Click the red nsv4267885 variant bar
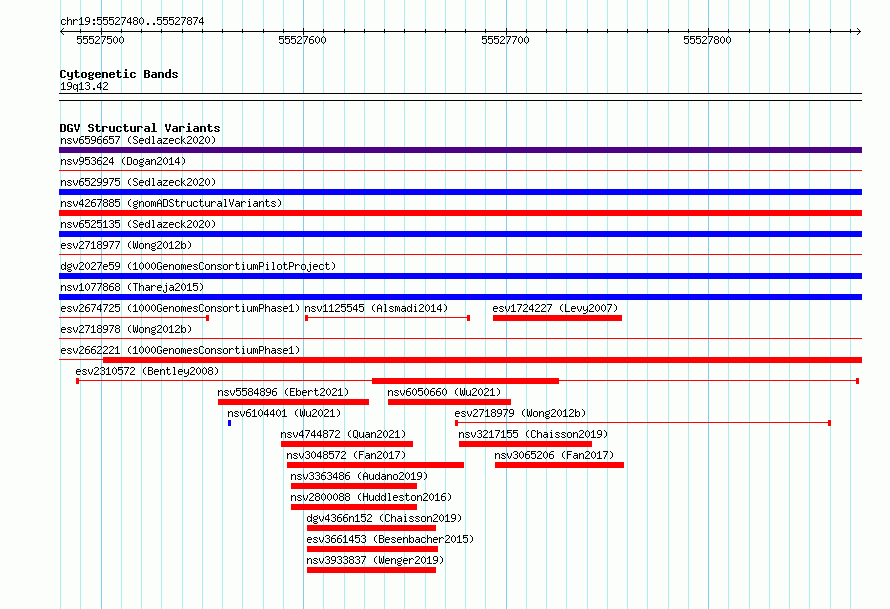Image resolution: width=890 pixels, height=609 pixels. click(x=460, y=213)
